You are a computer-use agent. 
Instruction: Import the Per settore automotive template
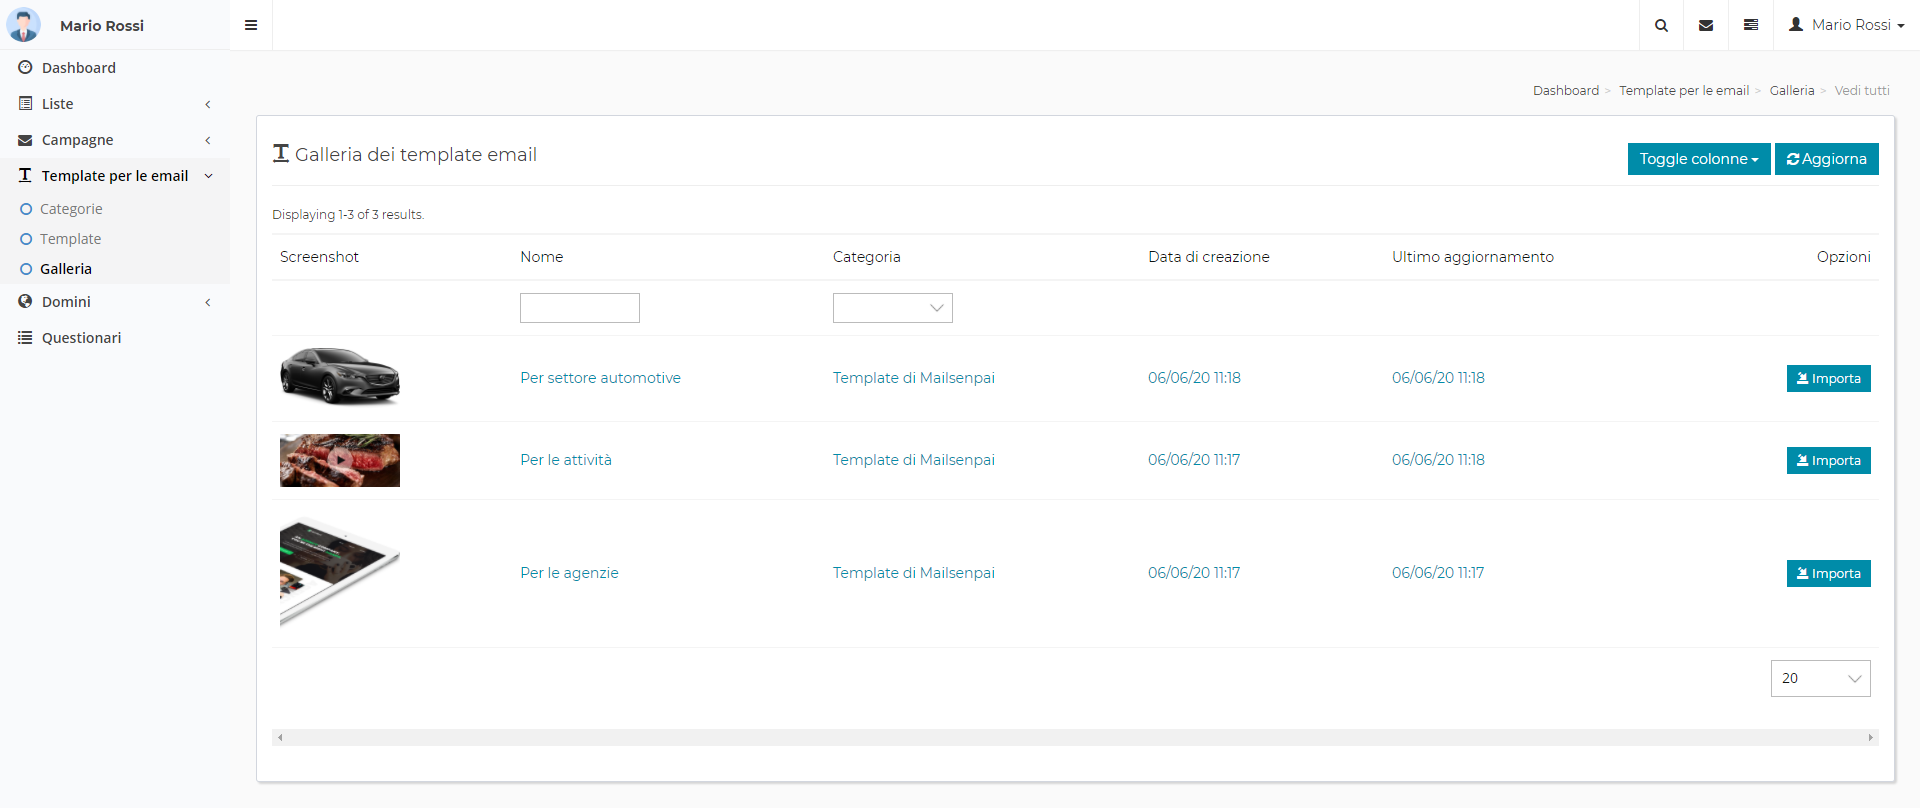[x=1828, y=379]
